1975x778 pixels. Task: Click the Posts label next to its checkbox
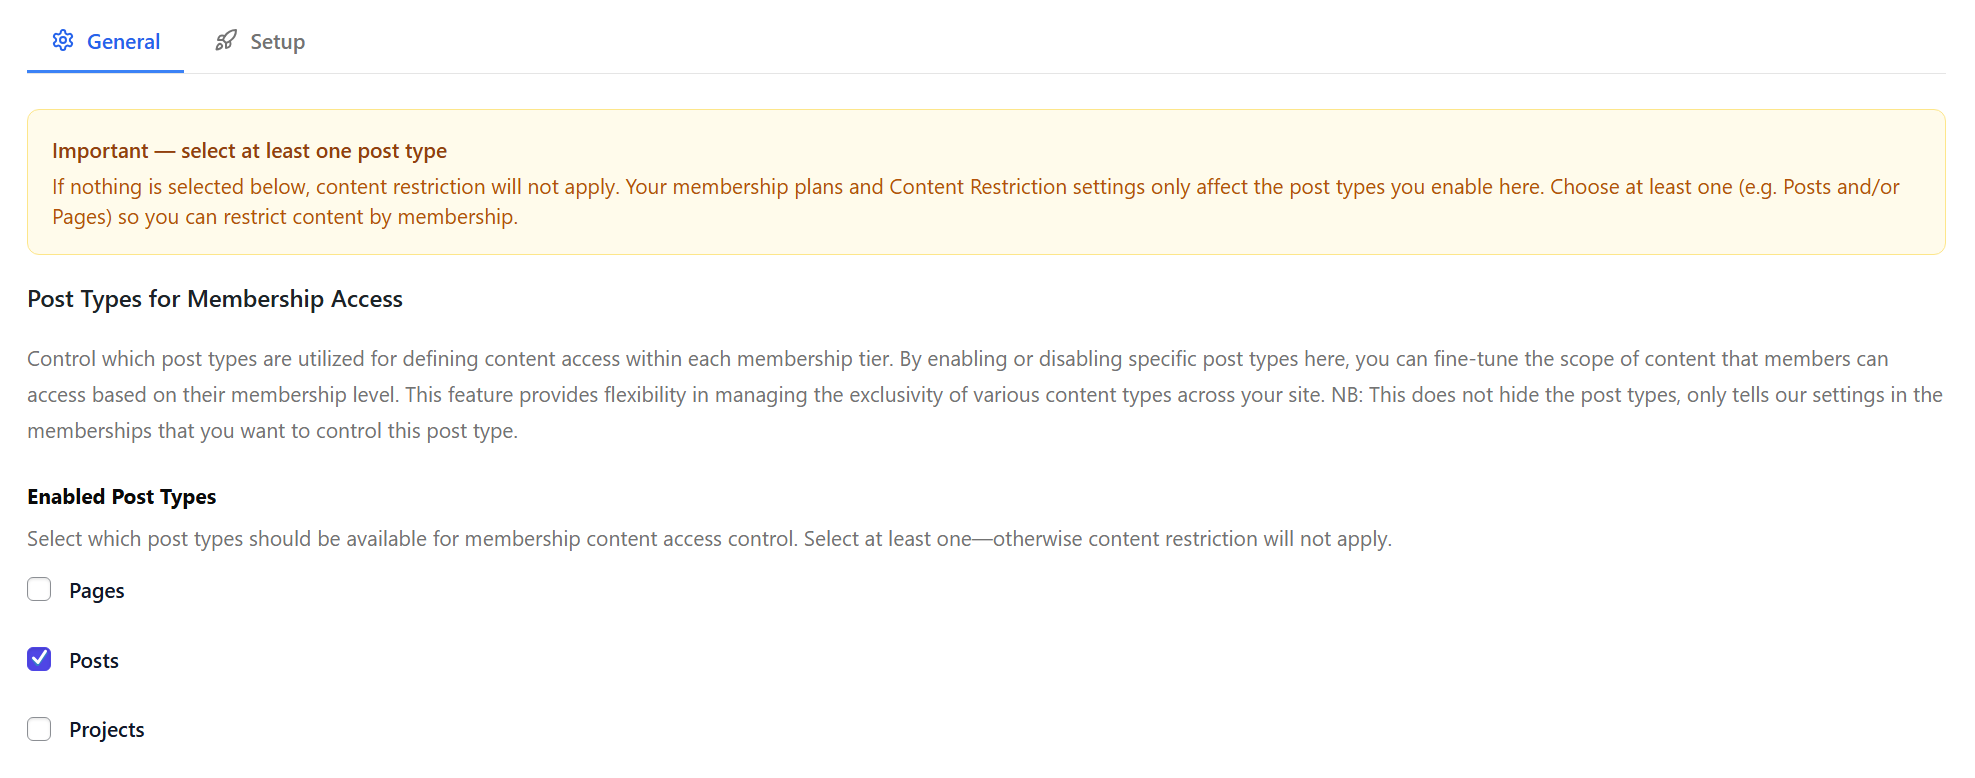[x=93, y=659]
